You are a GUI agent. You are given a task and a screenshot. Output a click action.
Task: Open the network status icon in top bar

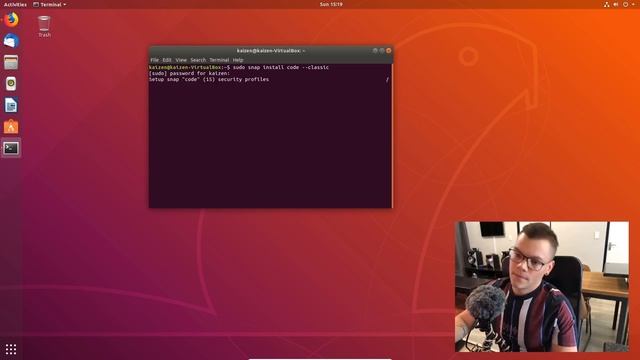click(607, 4)
